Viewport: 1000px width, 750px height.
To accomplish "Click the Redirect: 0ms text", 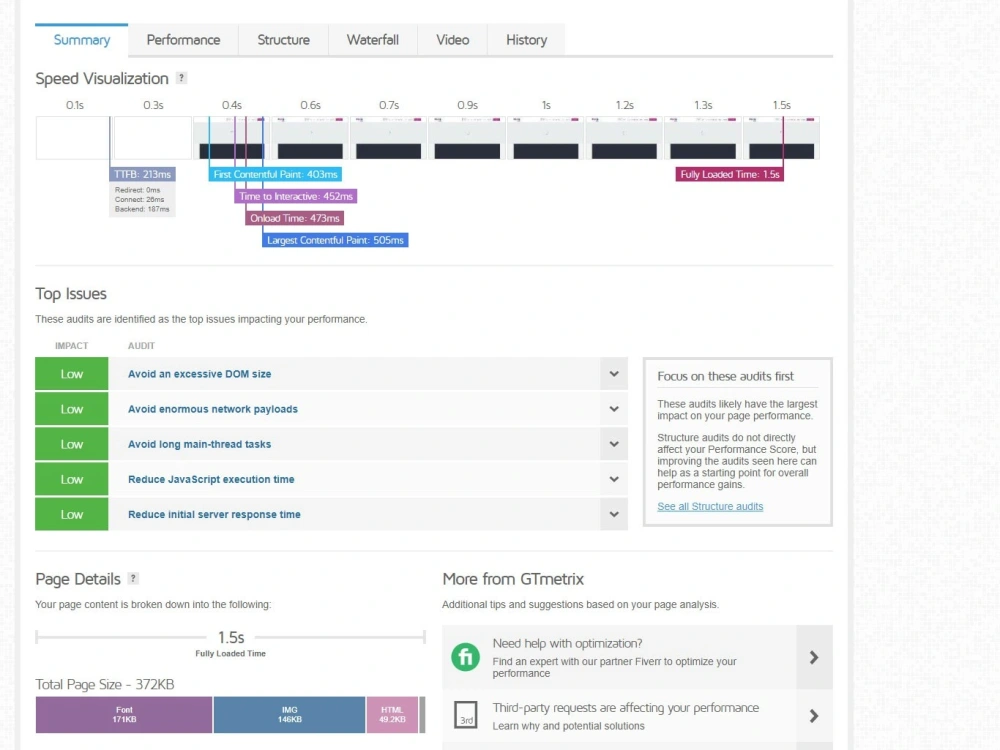I will click(138, 190).
